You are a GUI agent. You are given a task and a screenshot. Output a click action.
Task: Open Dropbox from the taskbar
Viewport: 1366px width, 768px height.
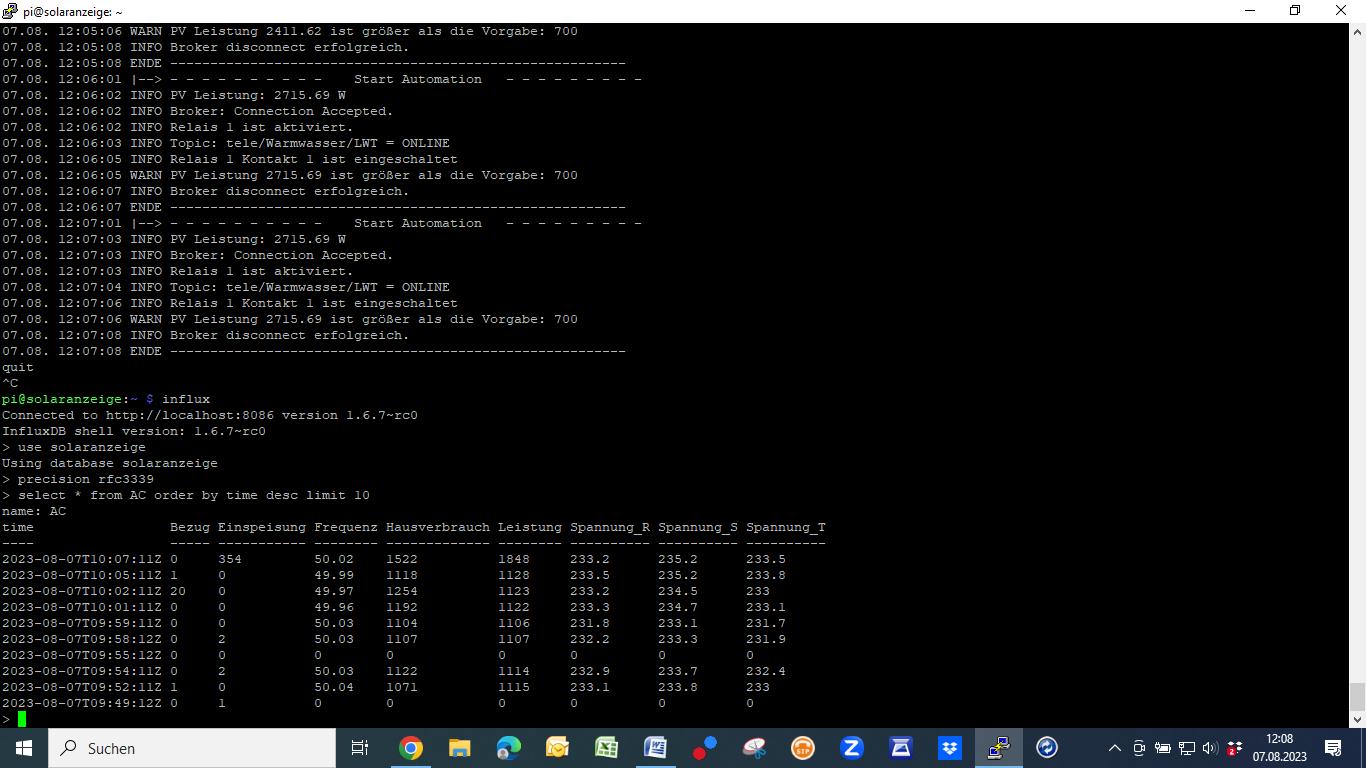pyautogui.click(x=949, y=748)
